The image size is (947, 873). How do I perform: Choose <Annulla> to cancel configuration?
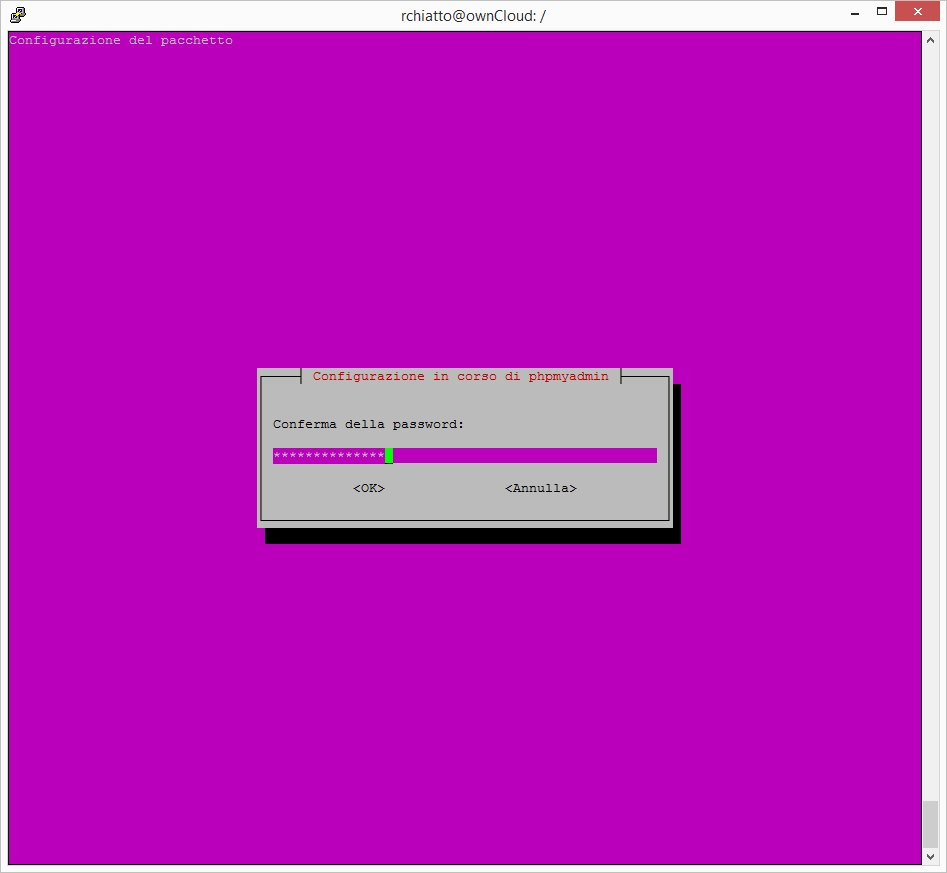541,488
